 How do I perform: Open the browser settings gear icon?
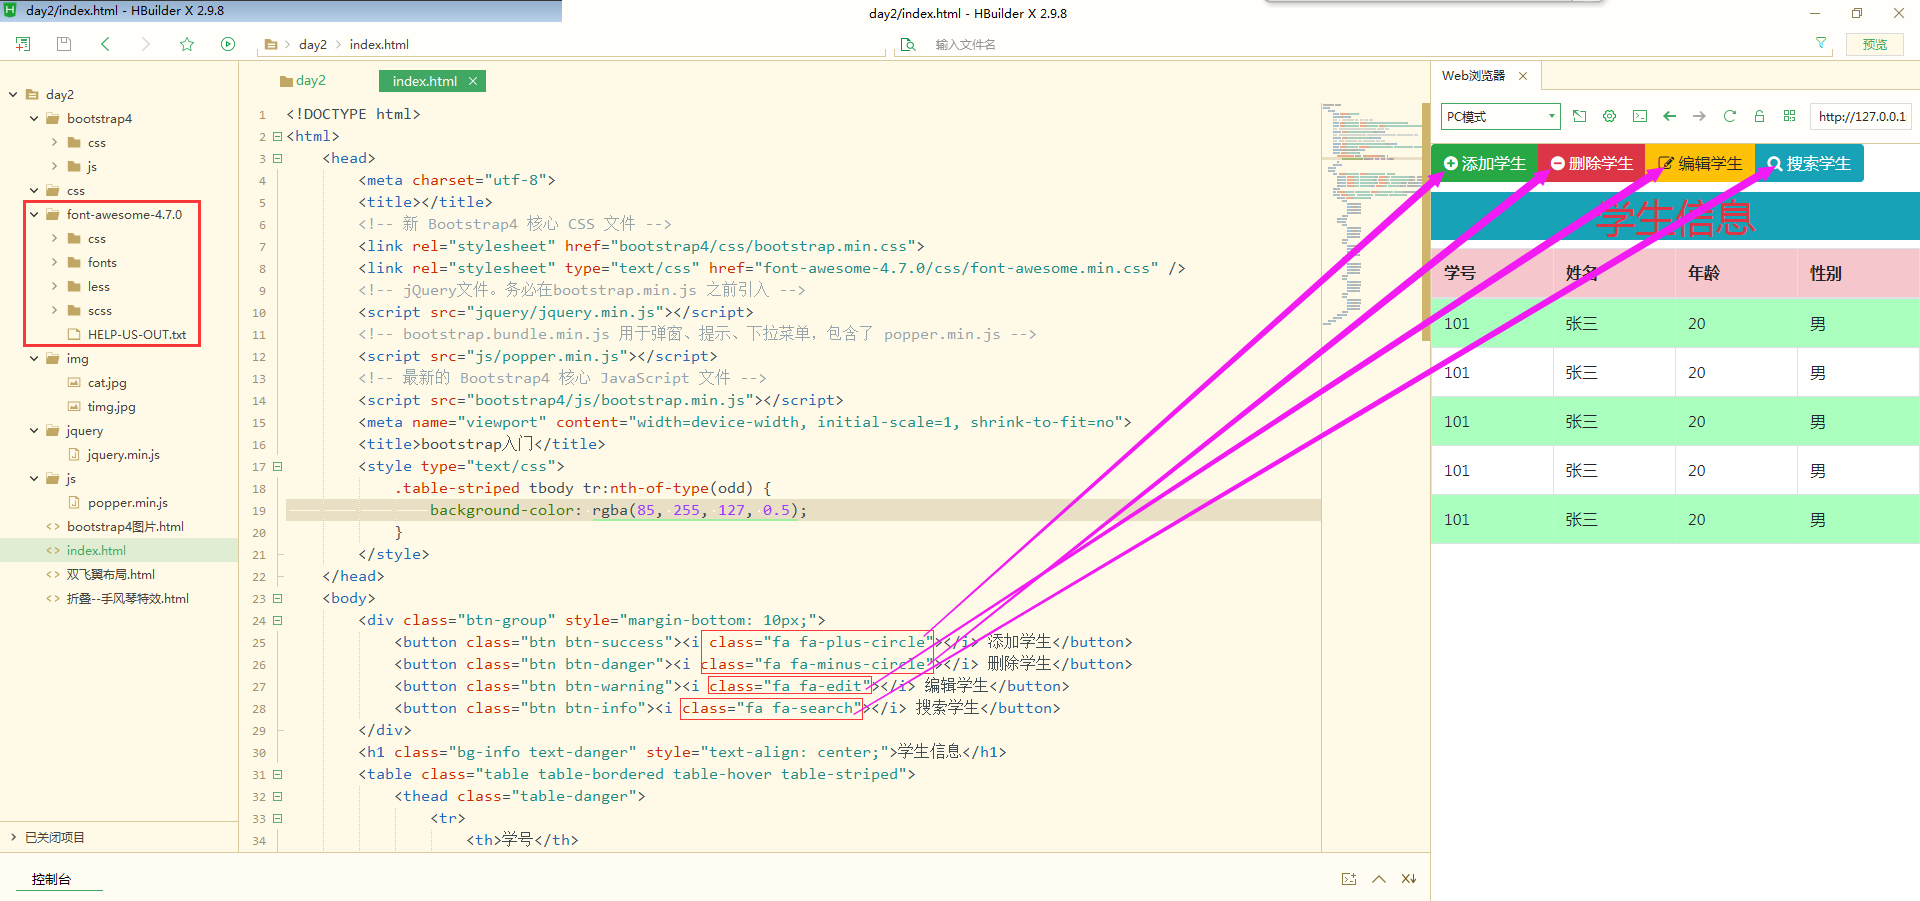(1609, 116)
